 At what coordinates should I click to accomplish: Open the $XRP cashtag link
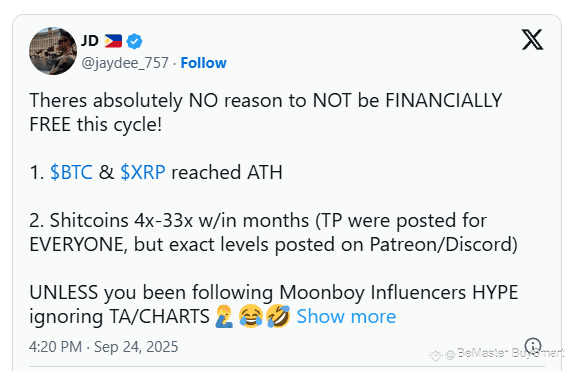[143, 172]
